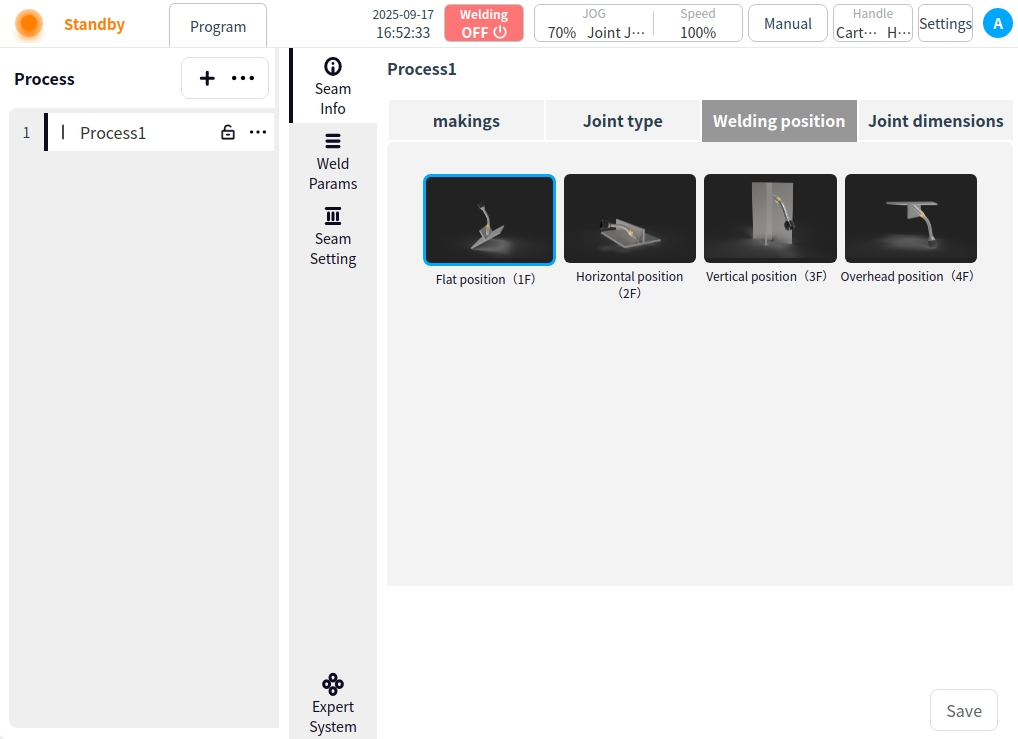The image size is (1018, 739).
Task: Open the Process1 row three-dots menu
Action: (x=258, y=133)
